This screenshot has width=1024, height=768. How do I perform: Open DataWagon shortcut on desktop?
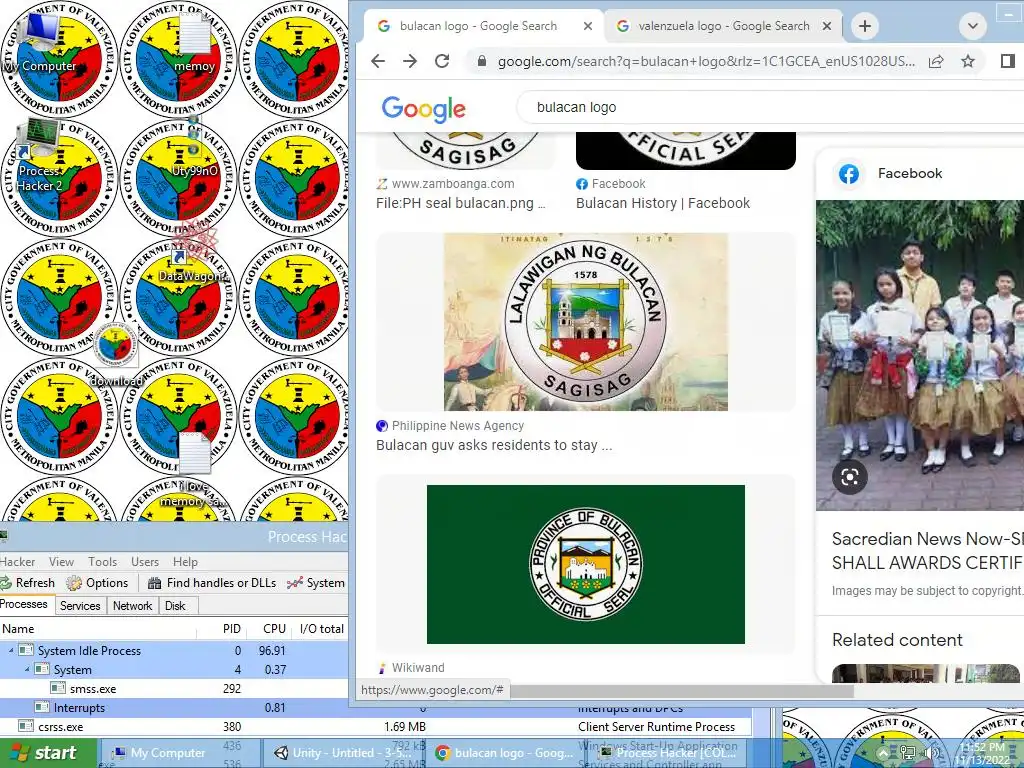[194, 253]
